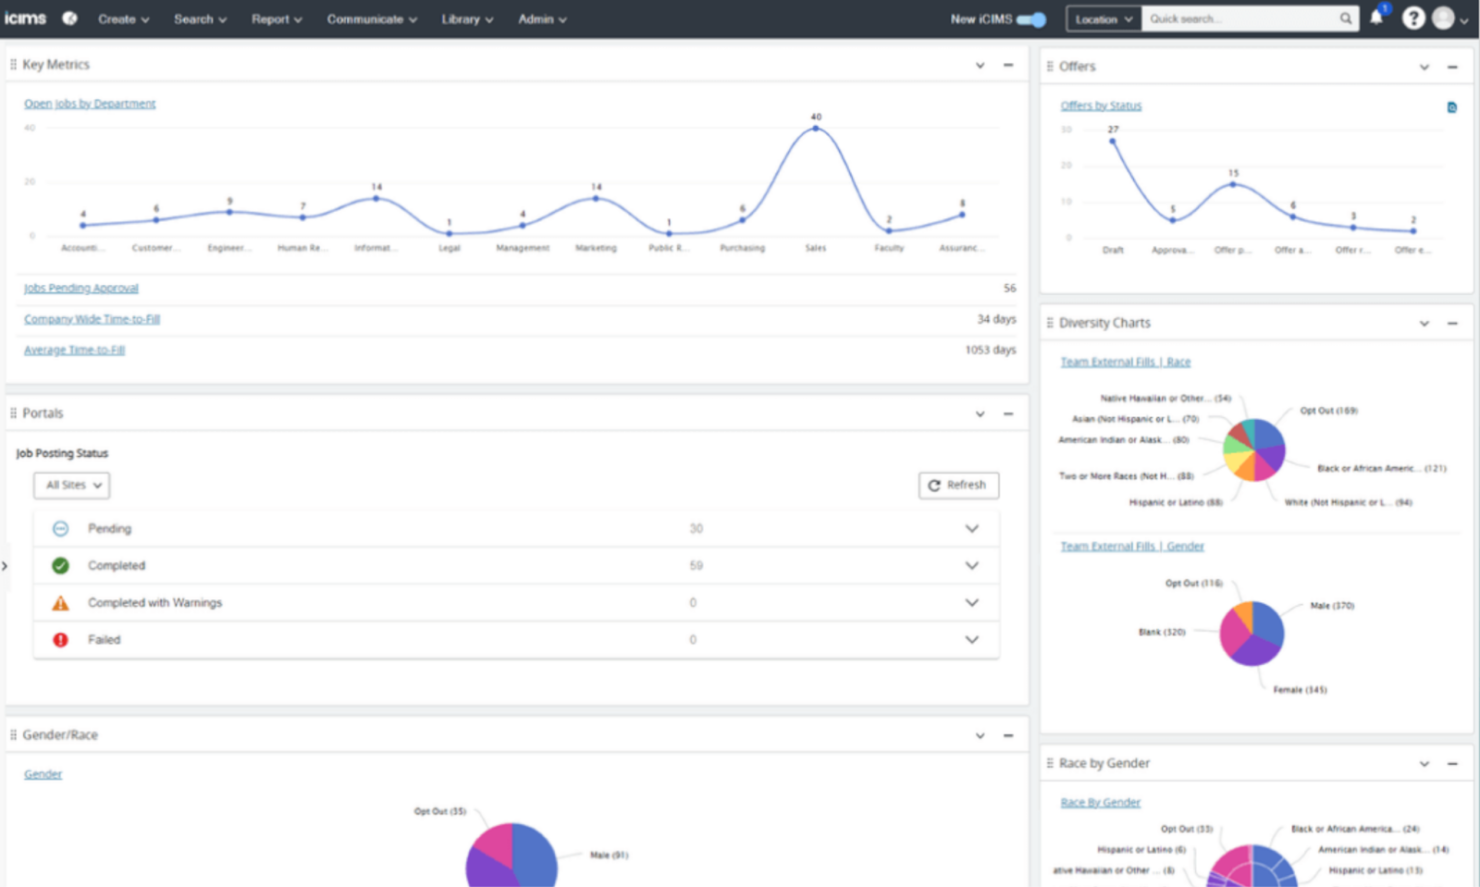Expand the Pending job postings row
1480x887 pixels.
click(x=969, y=528)
